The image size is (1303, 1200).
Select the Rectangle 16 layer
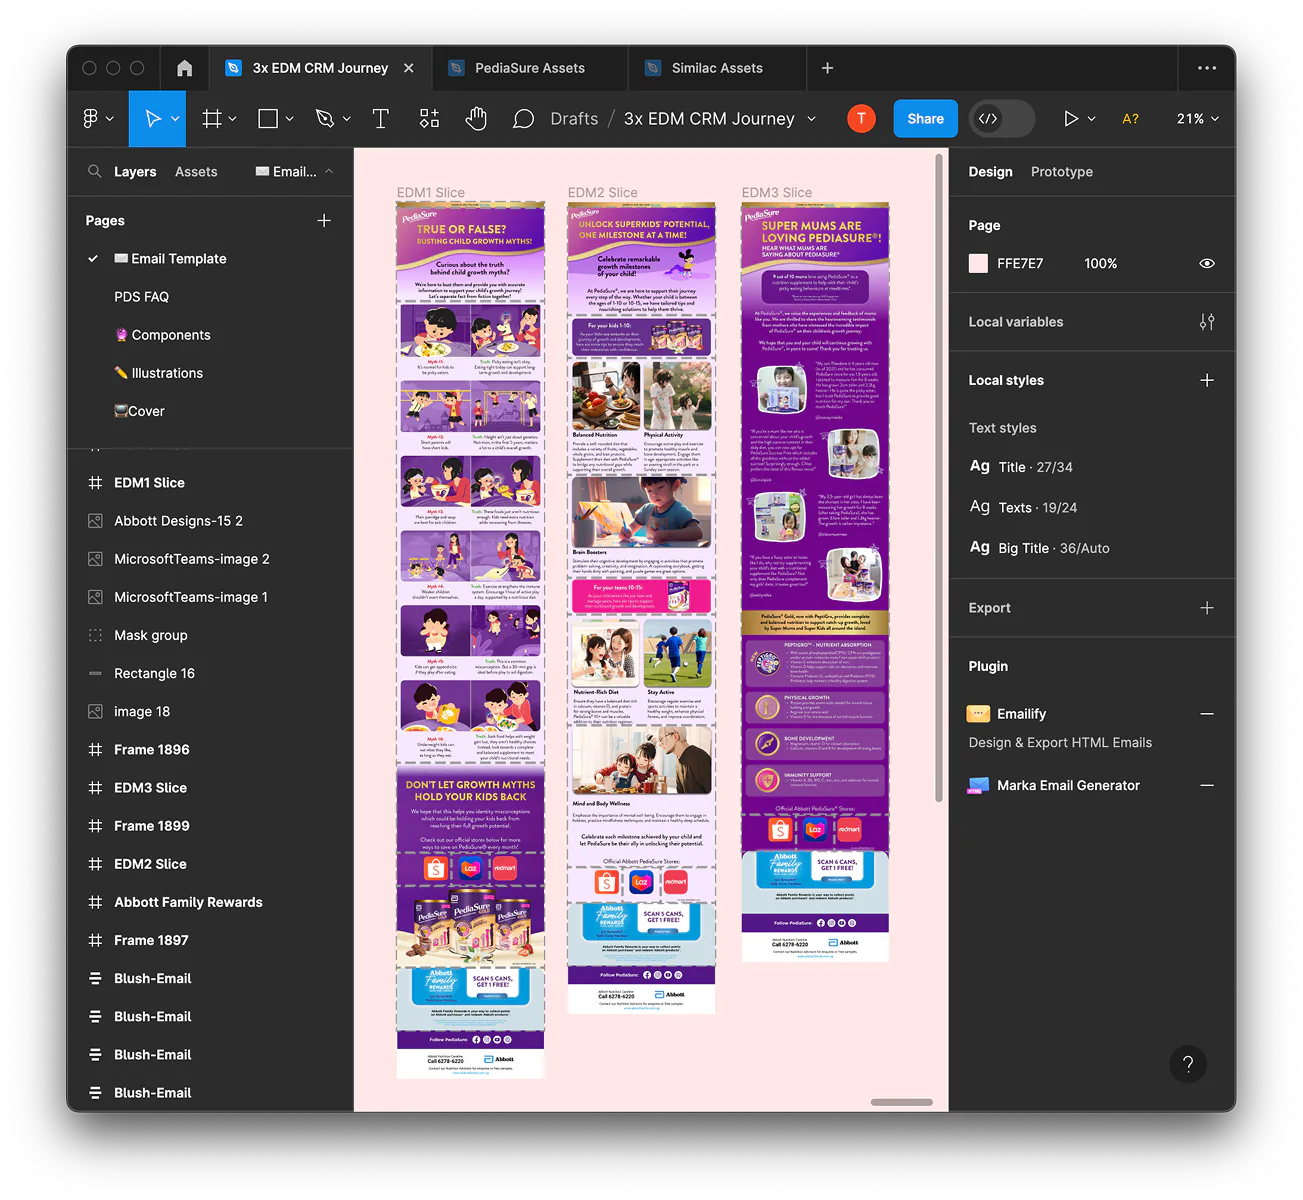(x=154, y=673)
